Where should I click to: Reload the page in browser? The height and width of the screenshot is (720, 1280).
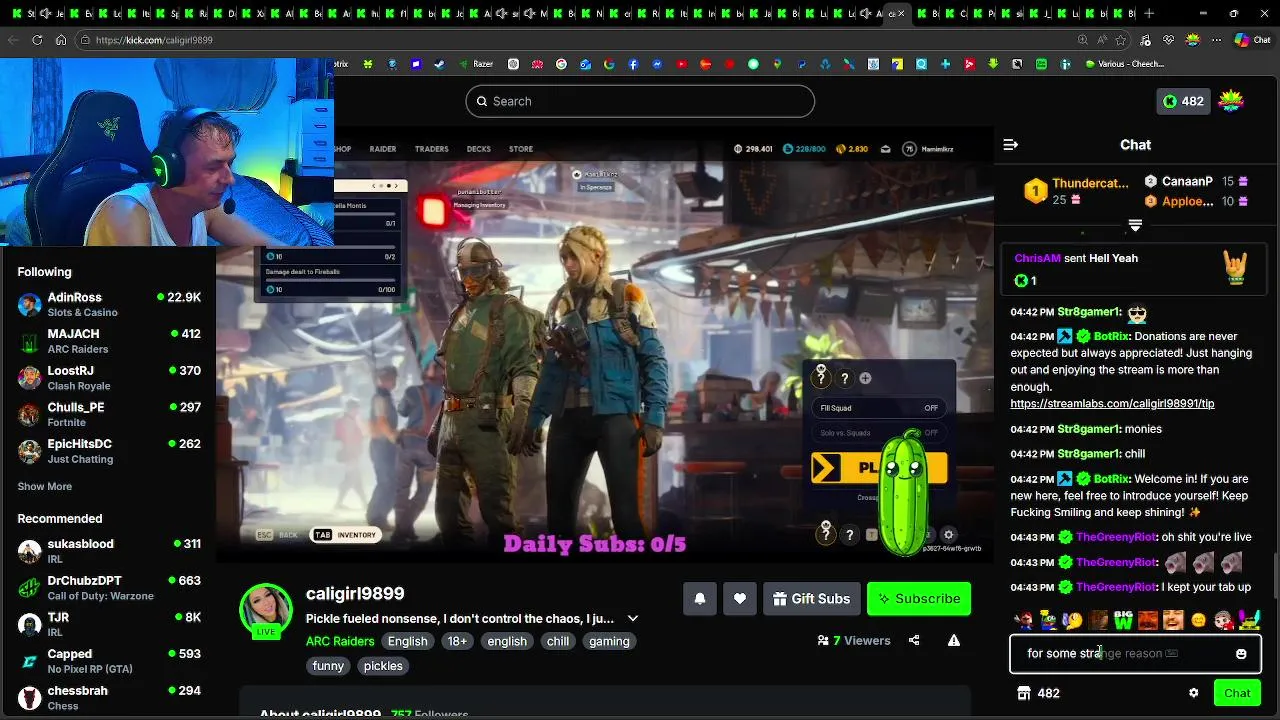[37, 40]
